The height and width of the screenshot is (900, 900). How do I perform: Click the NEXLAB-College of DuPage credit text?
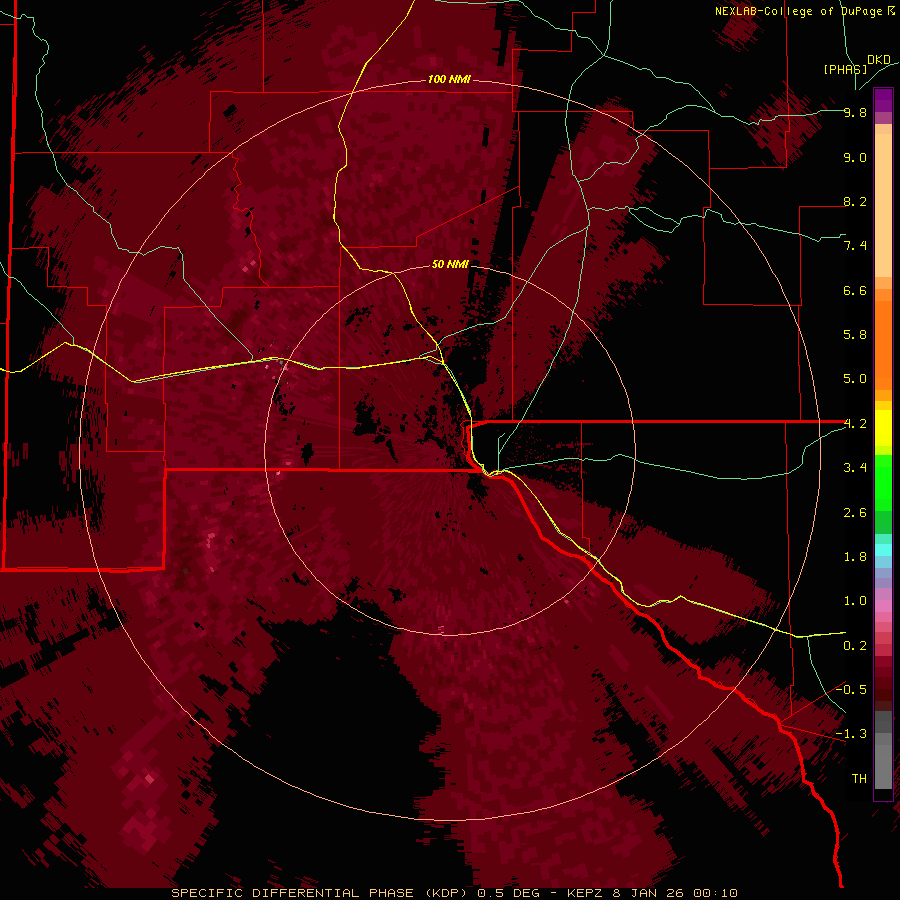(x=805, y=11)
